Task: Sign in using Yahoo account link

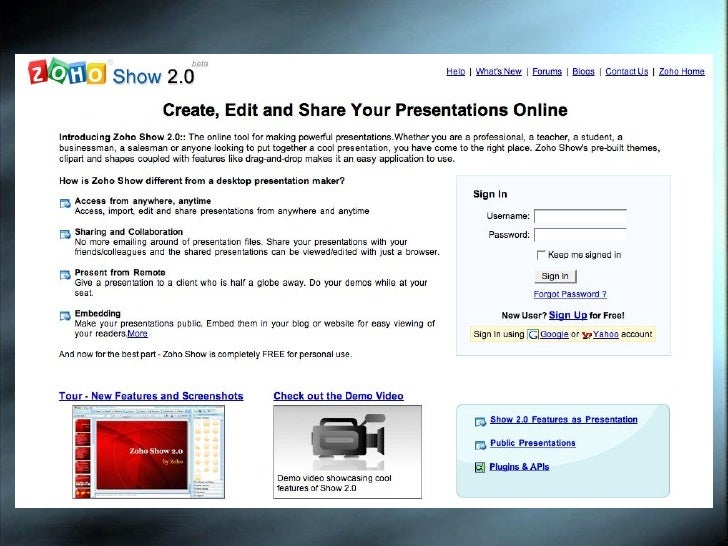Action: click(x=605, y=334)
